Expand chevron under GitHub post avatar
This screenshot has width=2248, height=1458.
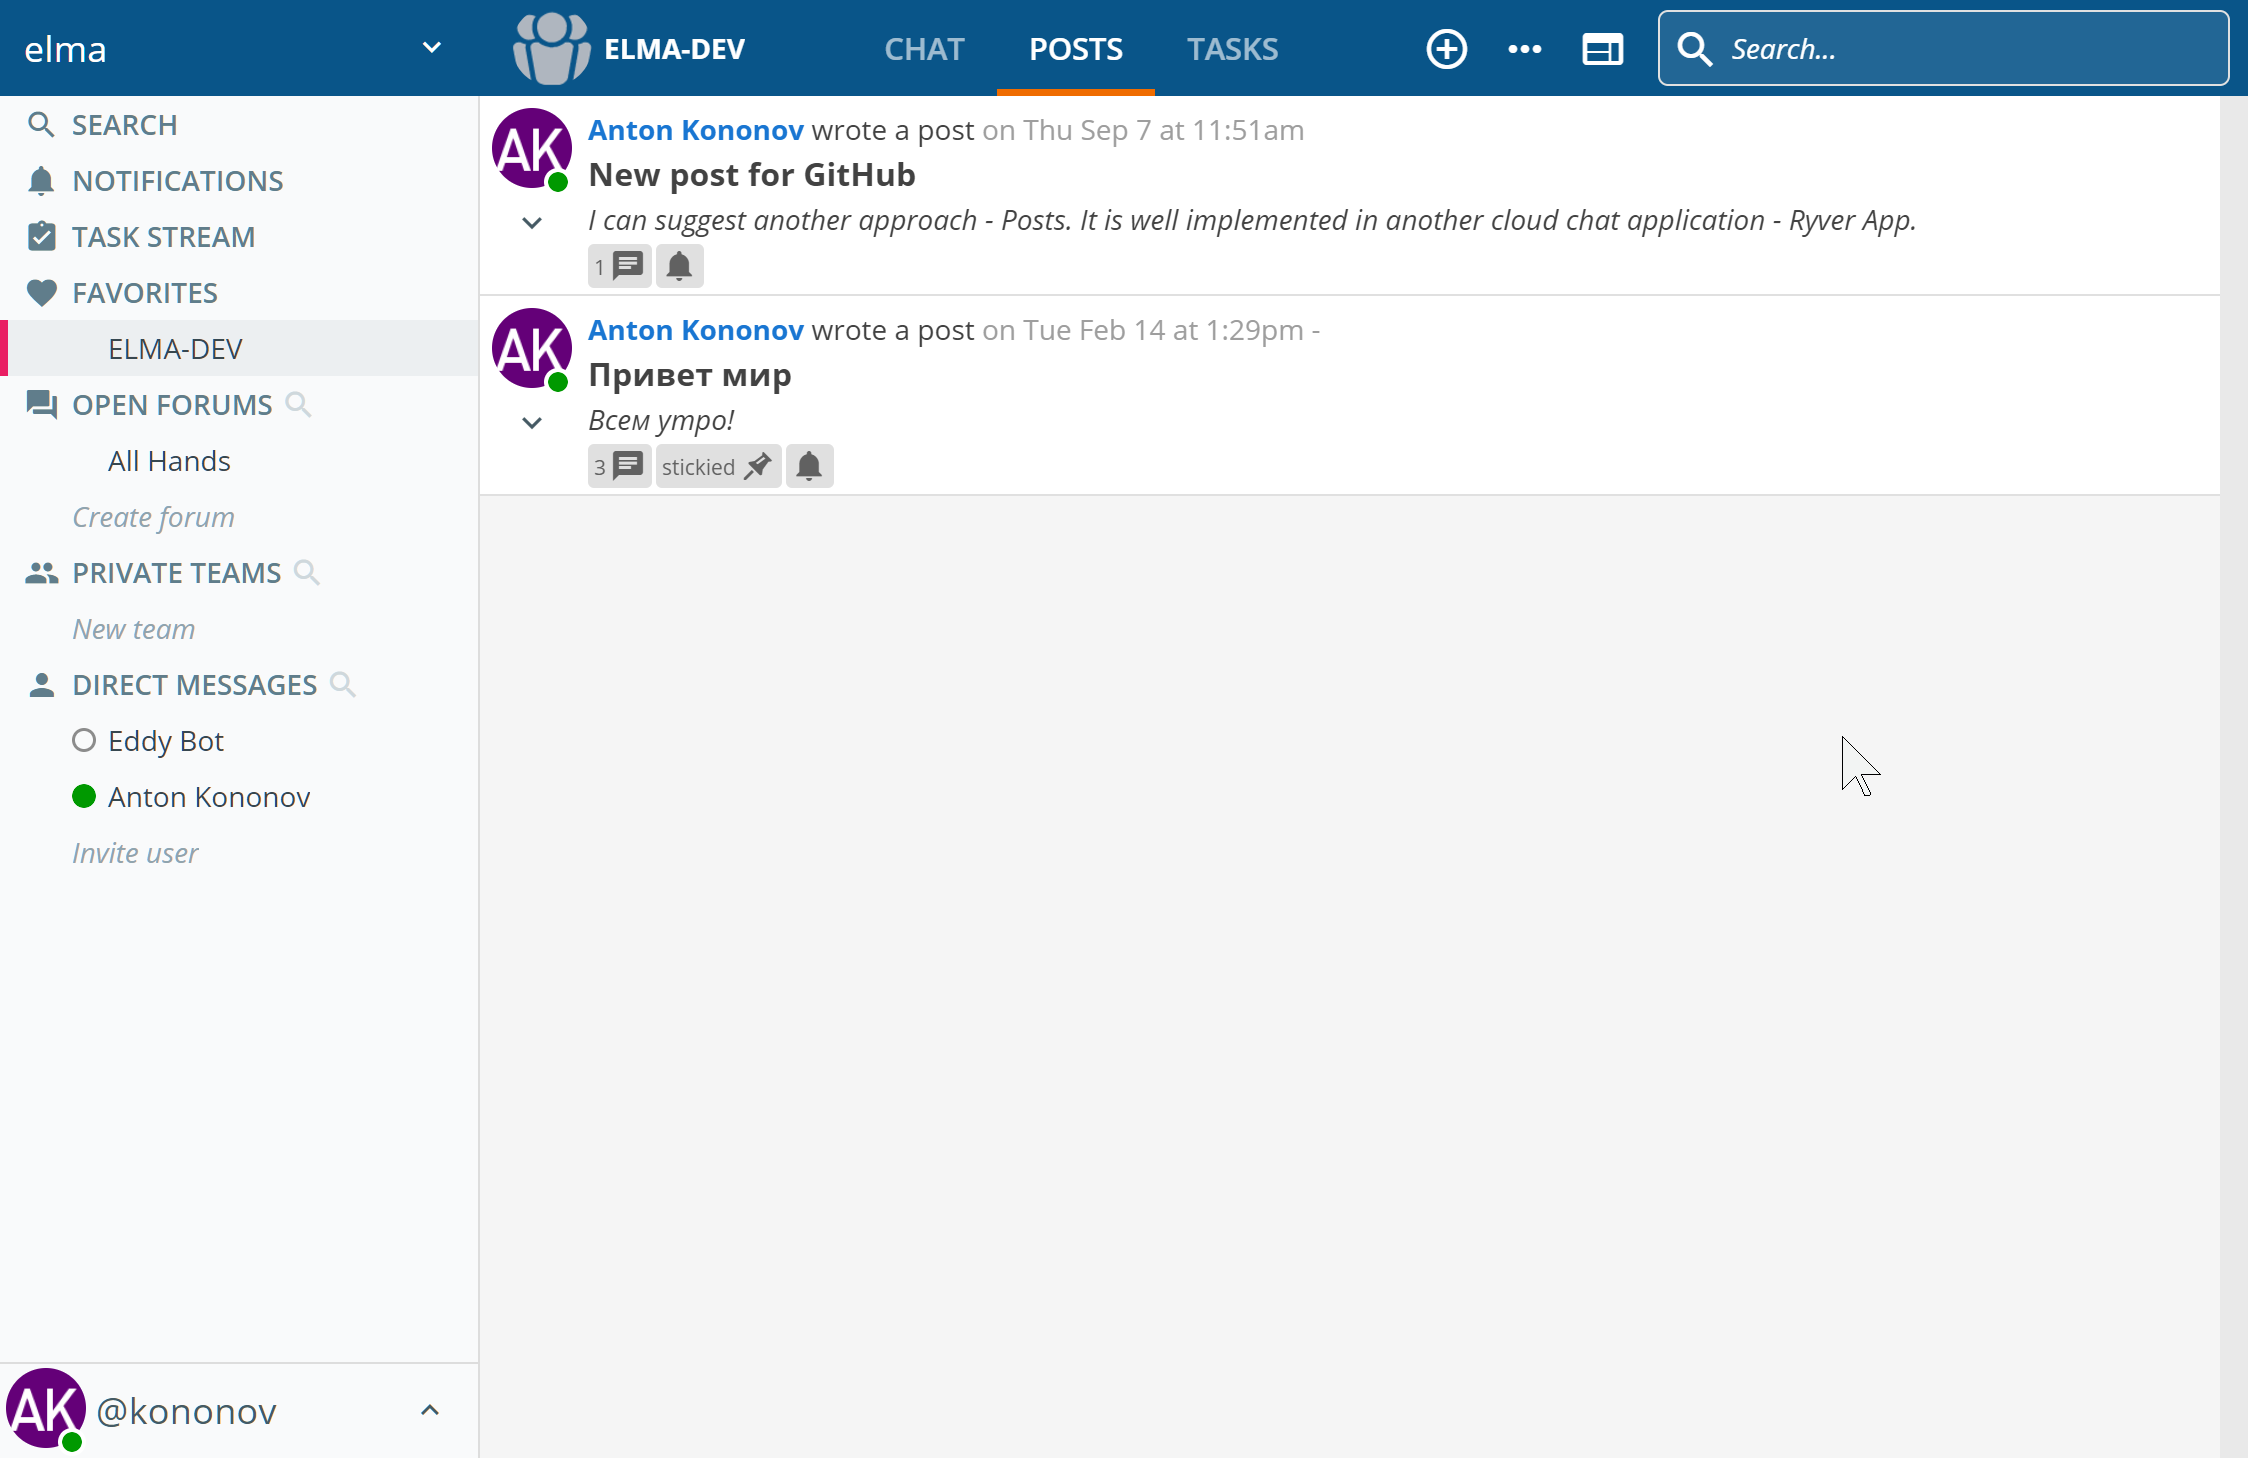(532, 223)
